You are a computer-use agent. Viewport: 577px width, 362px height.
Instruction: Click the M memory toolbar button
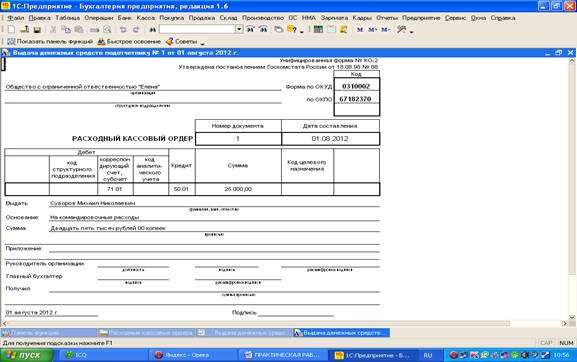coord(360,29)
